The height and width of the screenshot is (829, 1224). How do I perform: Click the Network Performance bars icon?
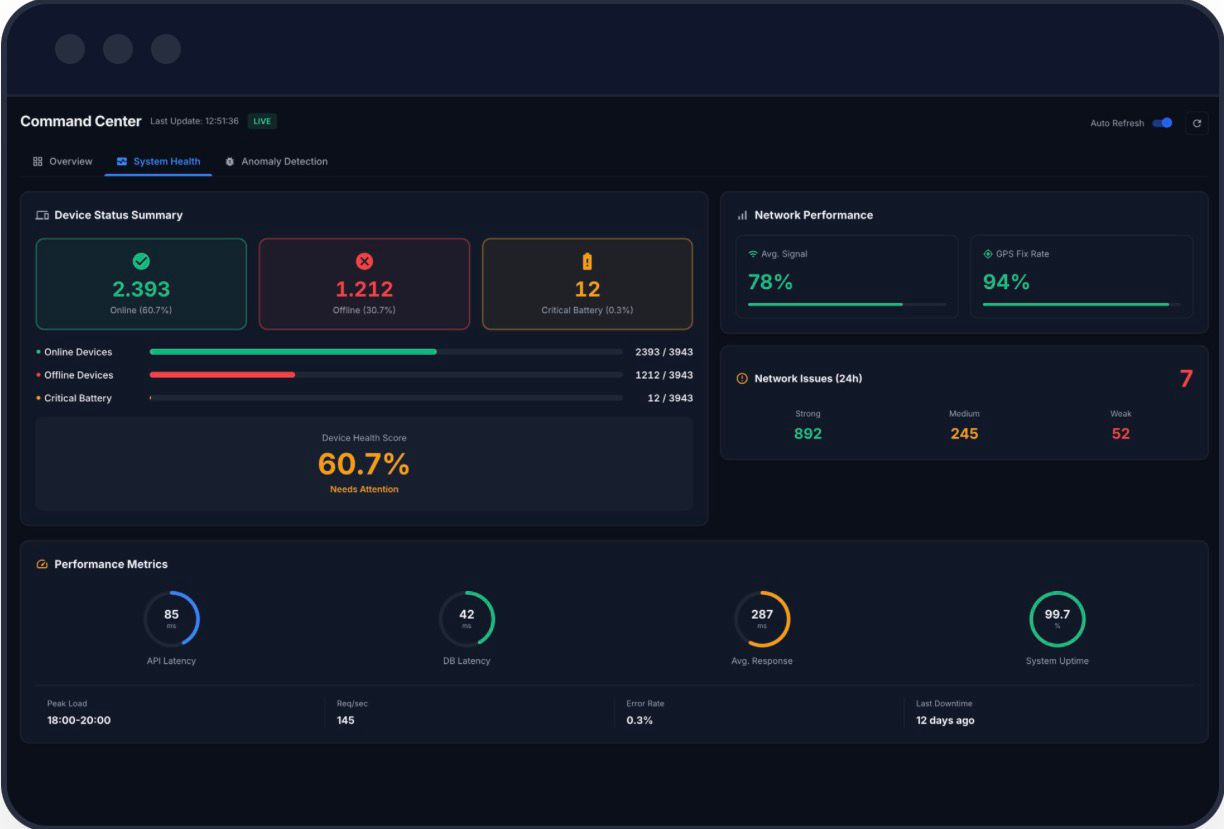pyautogui.click(x=742, y=215)
